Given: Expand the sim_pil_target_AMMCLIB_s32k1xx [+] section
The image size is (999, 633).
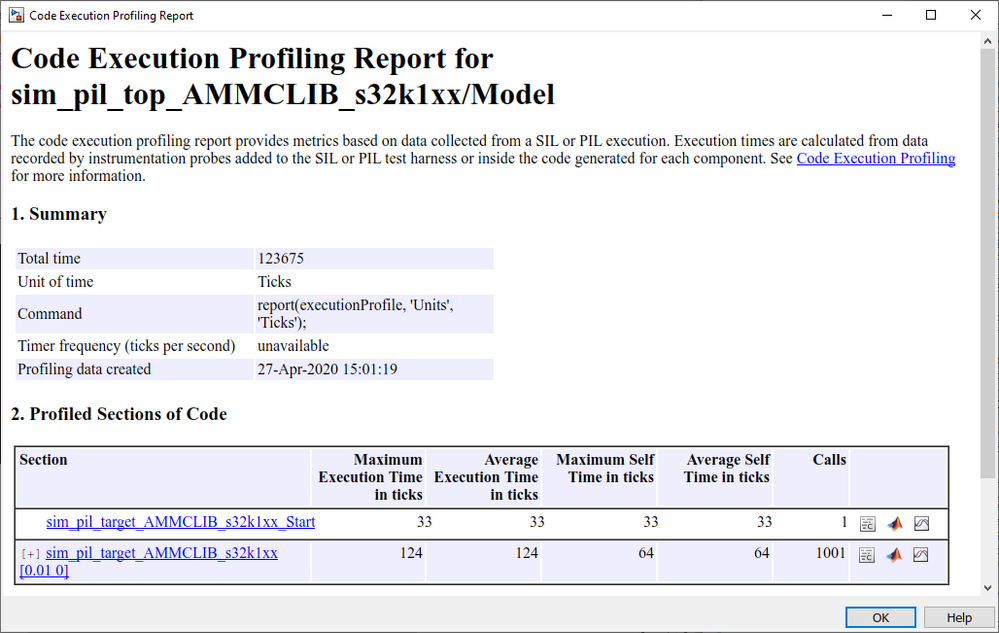Looking at the screenshot, I should [x=30, y=554].
